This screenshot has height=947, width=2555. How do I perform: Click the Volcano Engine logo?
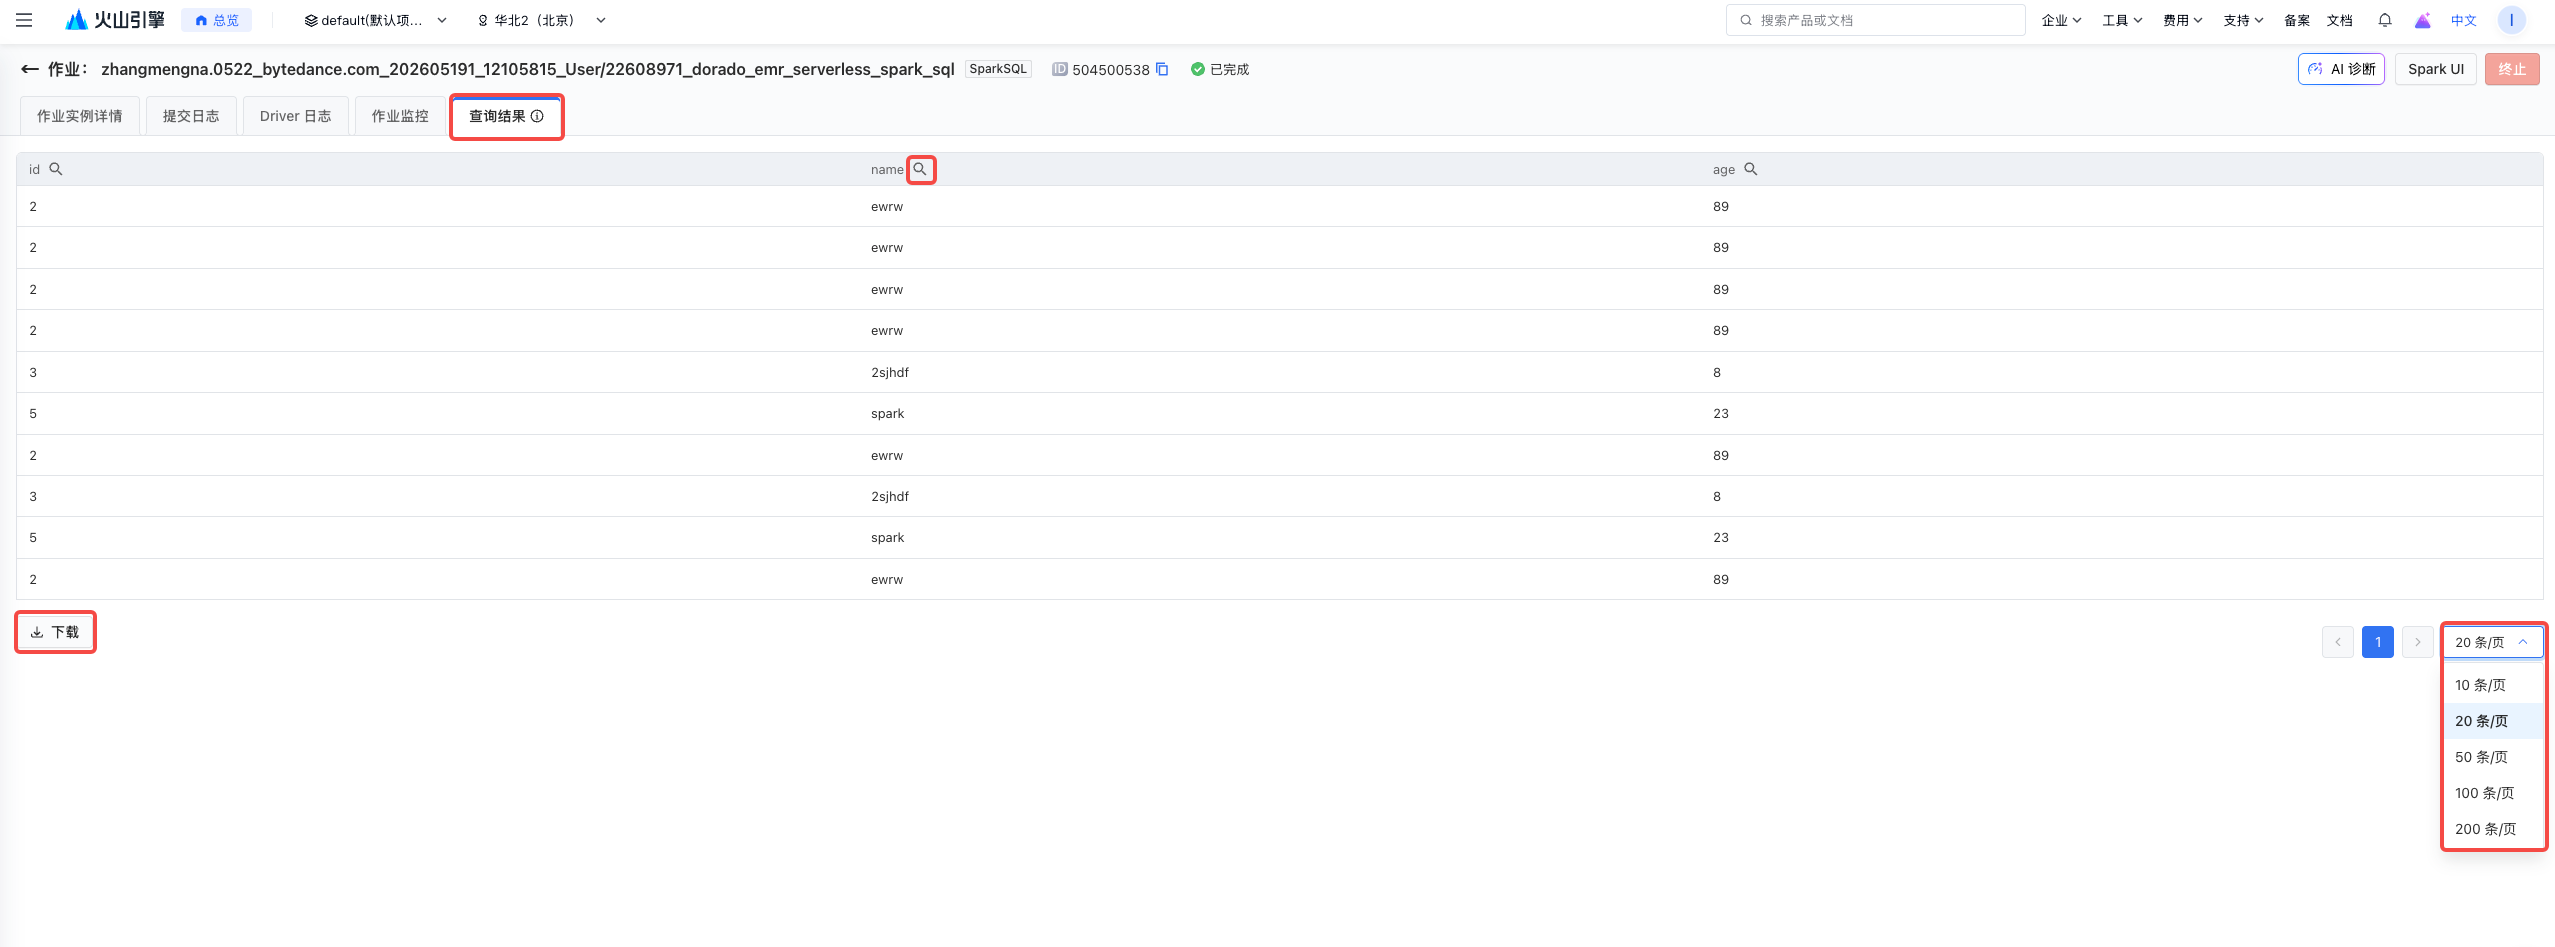point(115,20)
